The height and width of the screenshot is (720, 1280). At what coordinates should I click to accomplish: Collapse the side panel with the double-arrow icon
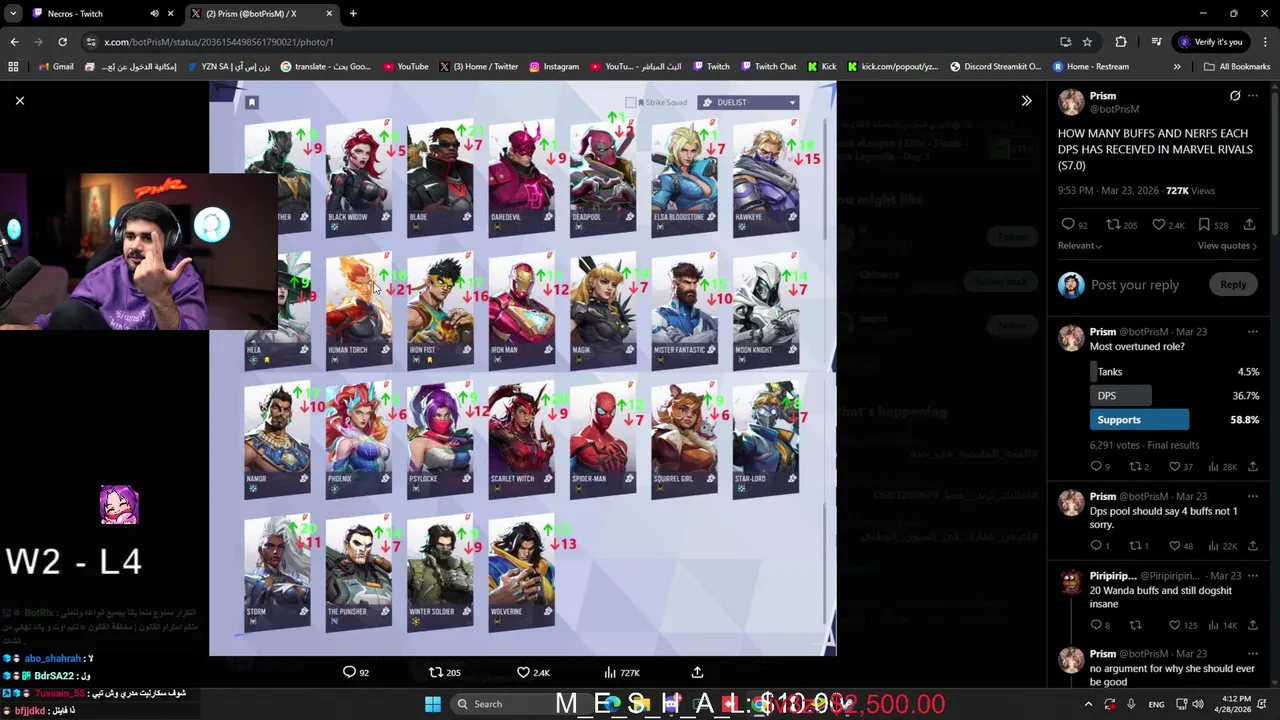(x=1026, y=100)
